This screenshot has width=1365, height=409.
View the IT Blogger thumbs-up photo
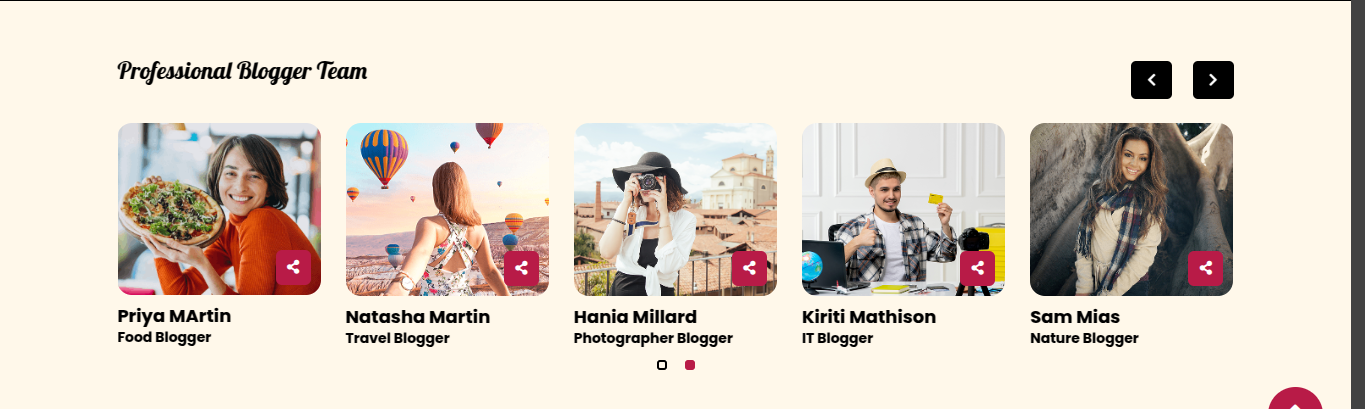[x=903, y=209]
